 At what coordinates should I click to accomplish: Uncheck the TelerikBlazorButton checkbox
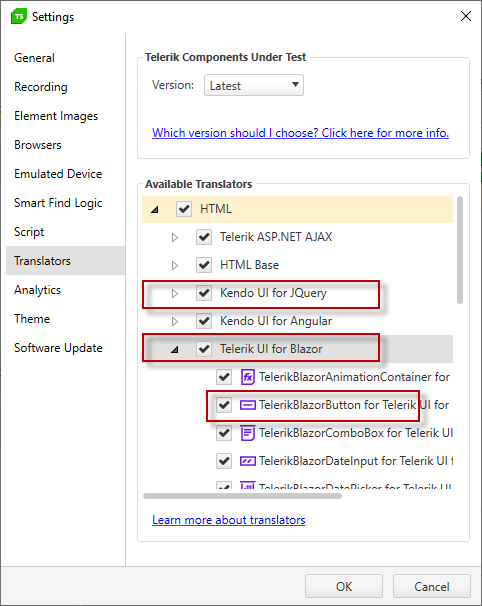pos(224,405)
